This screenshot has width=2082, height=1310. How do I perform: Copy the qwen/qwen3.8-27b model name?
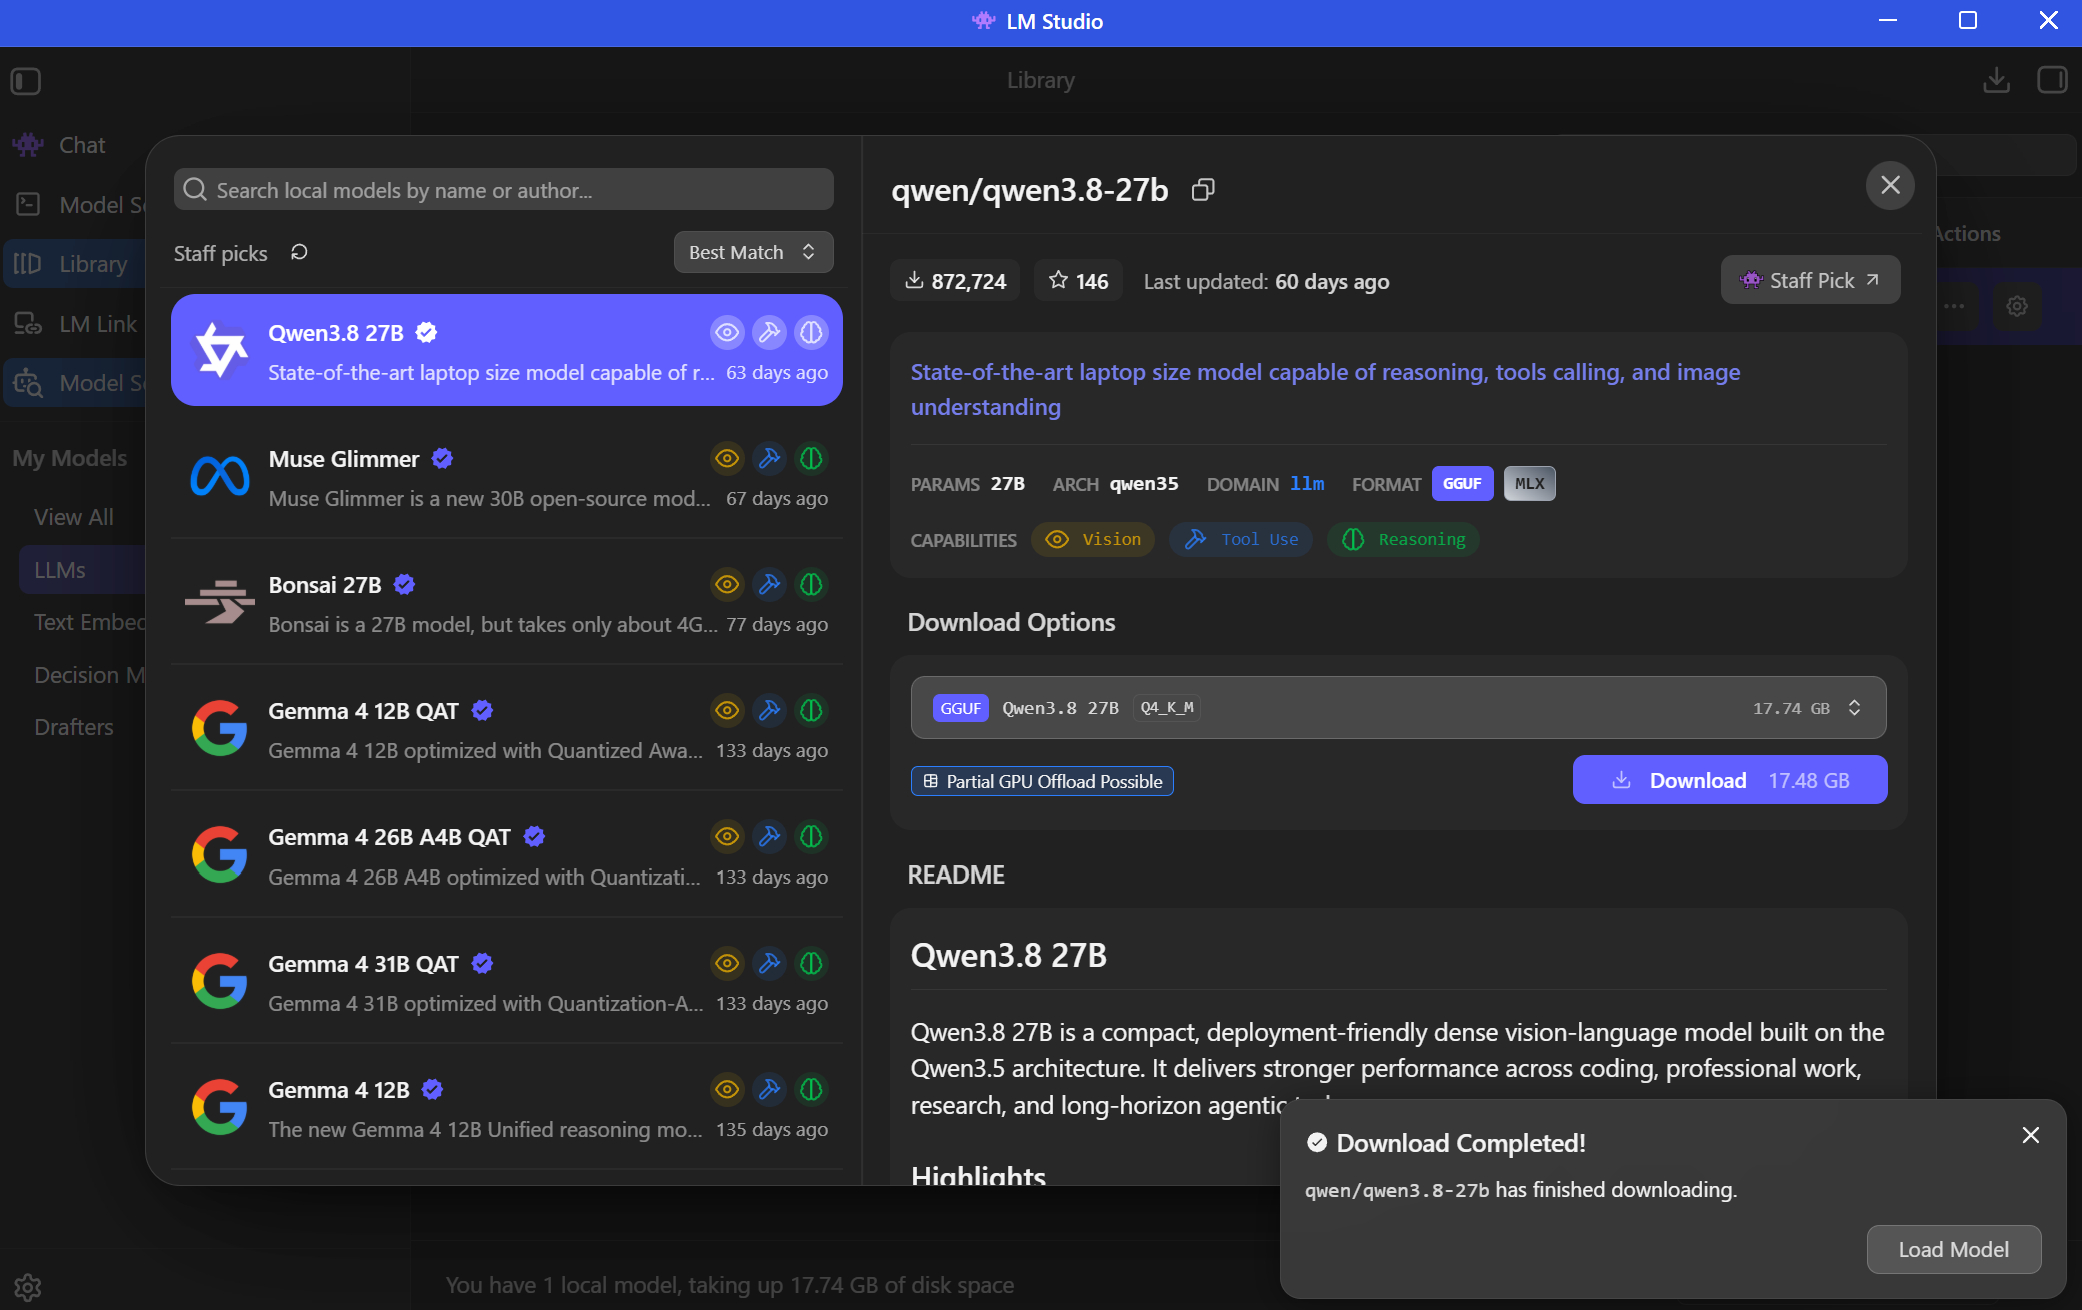[x=1203, y=190]
